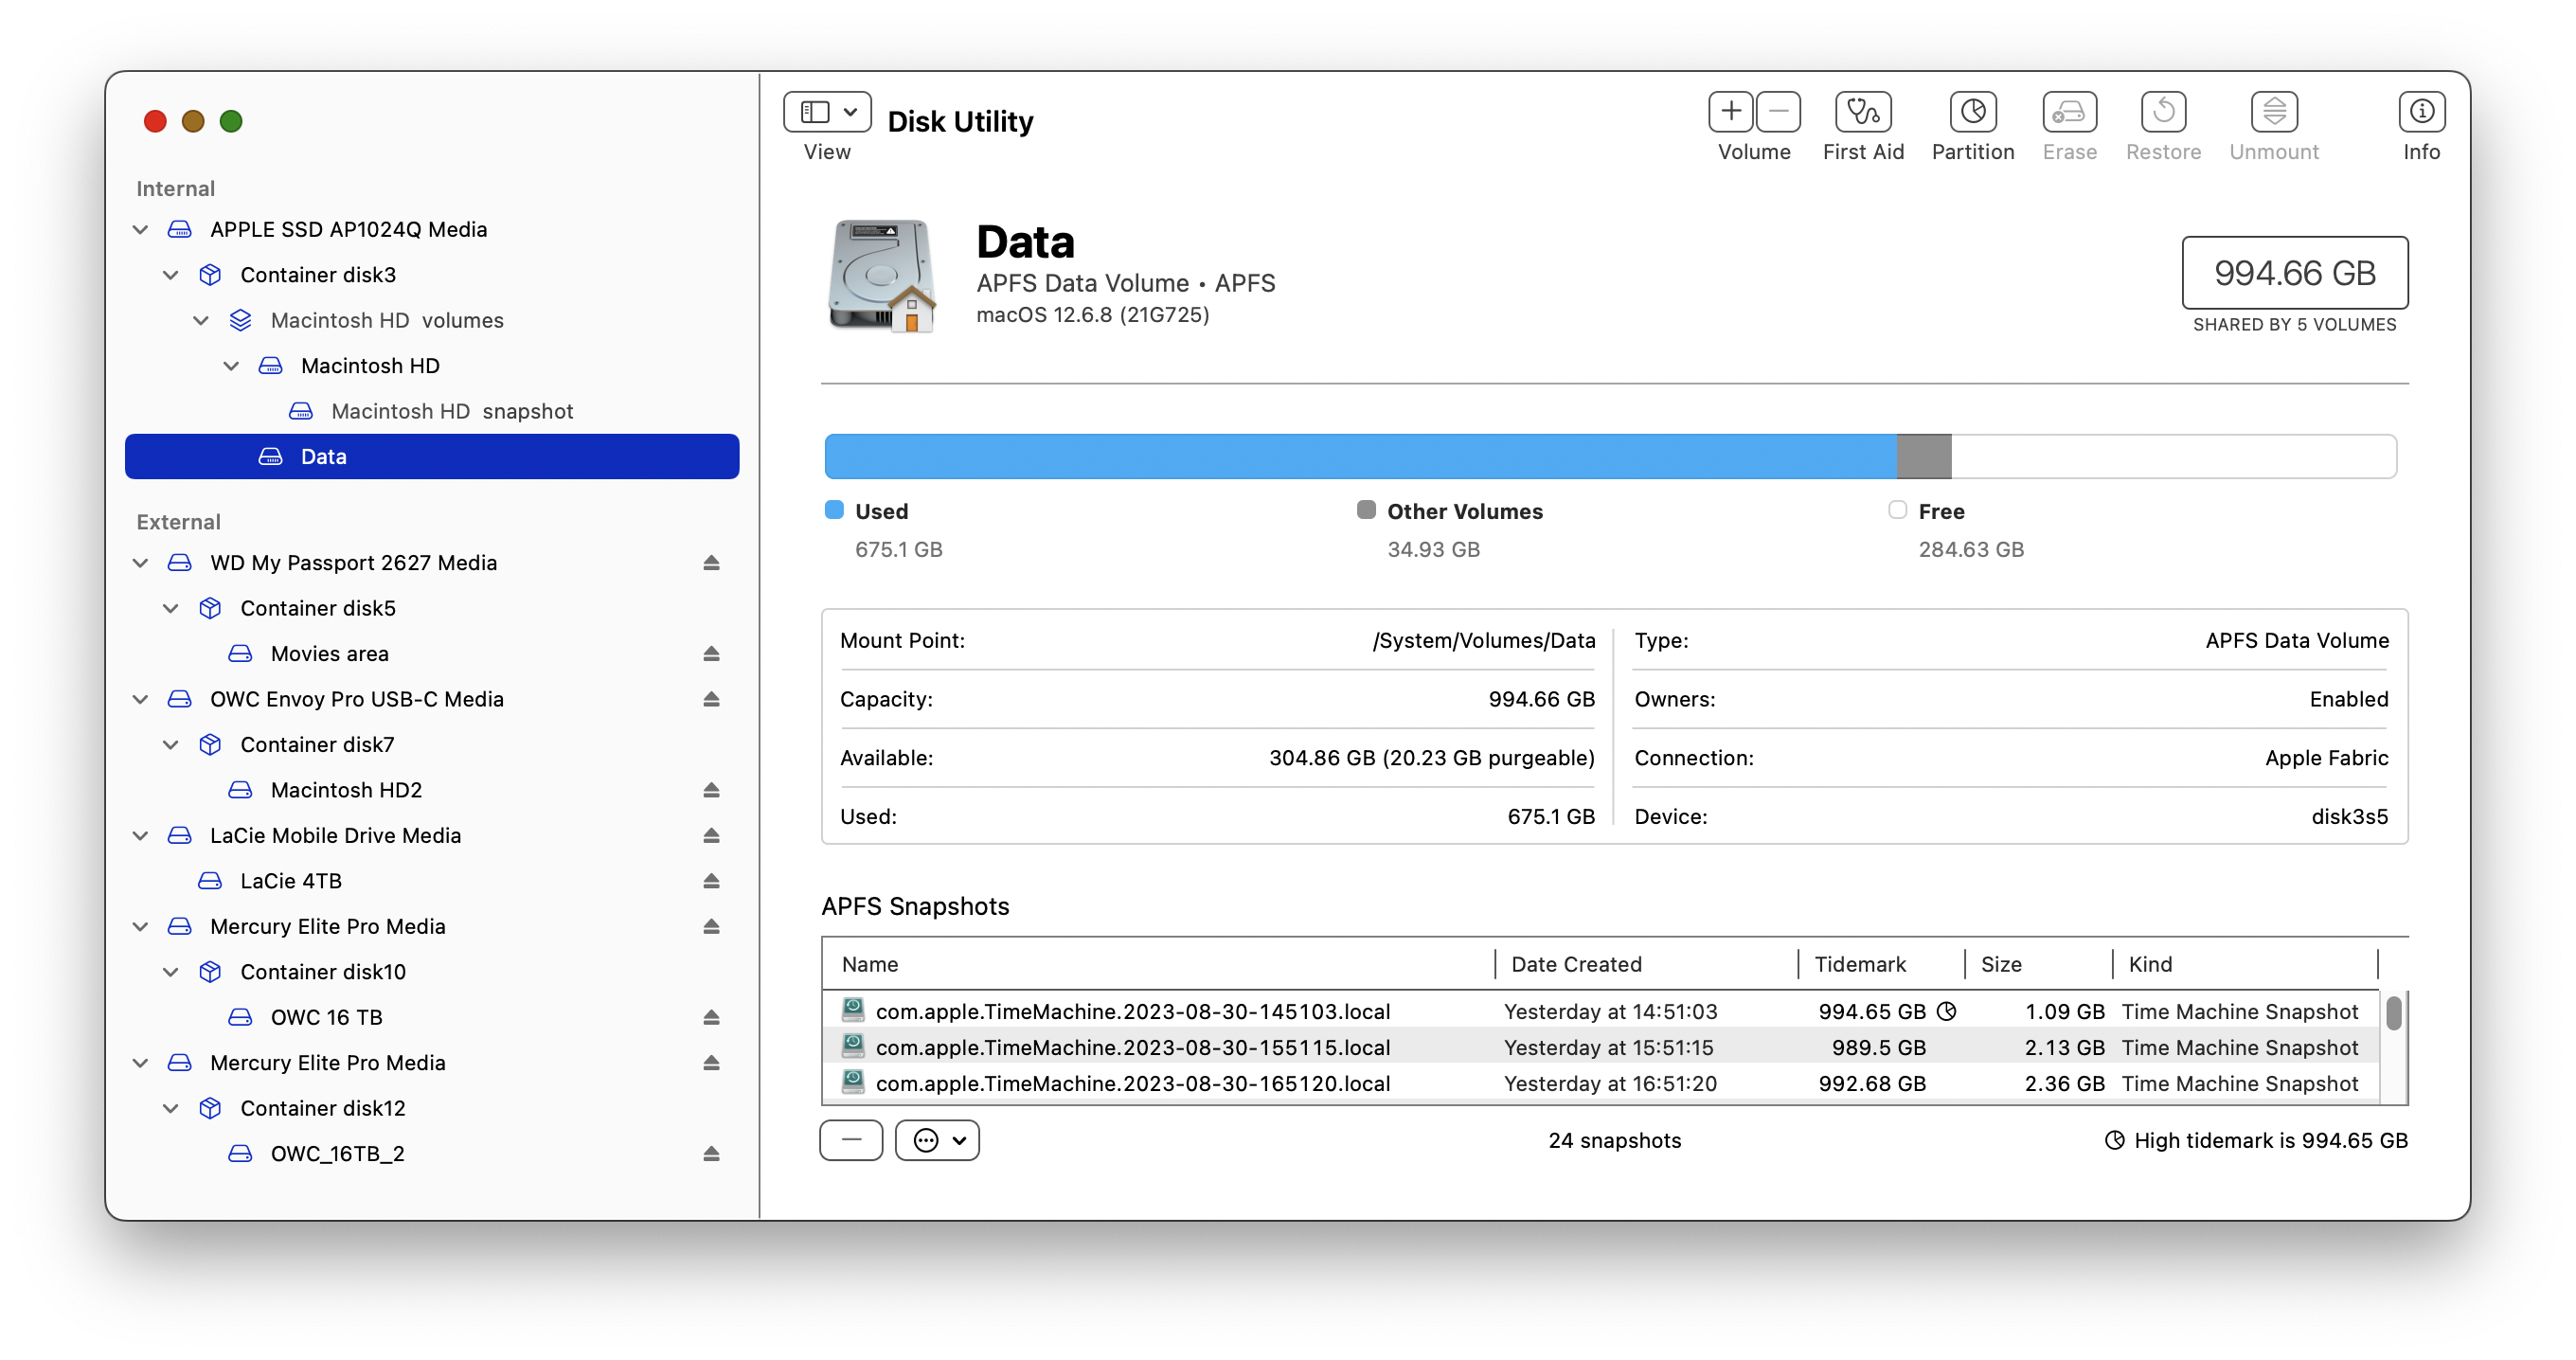This screenshot has height=1360, width=2576.
Task: Eject the WD My Passport 2627 Media
Action: (711, 563)
